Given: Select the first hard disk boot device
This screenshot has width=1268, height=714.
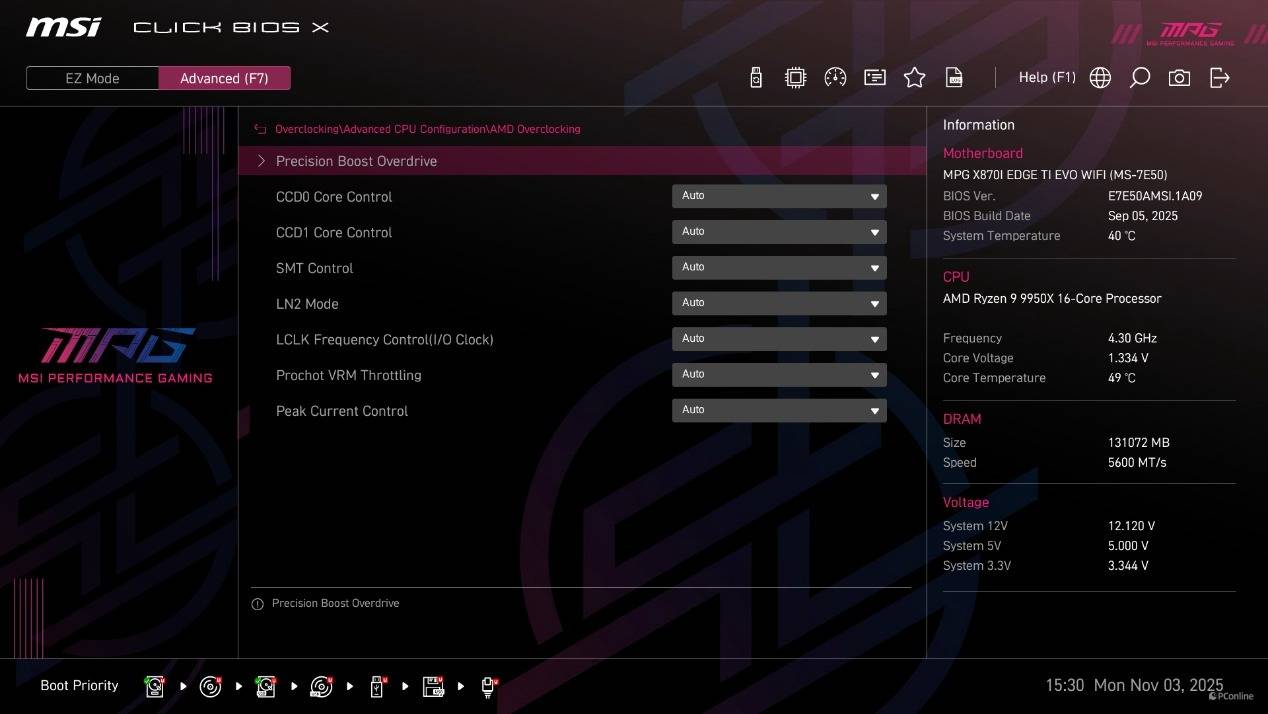Looking at the screenshot, I should coord(155,686).
